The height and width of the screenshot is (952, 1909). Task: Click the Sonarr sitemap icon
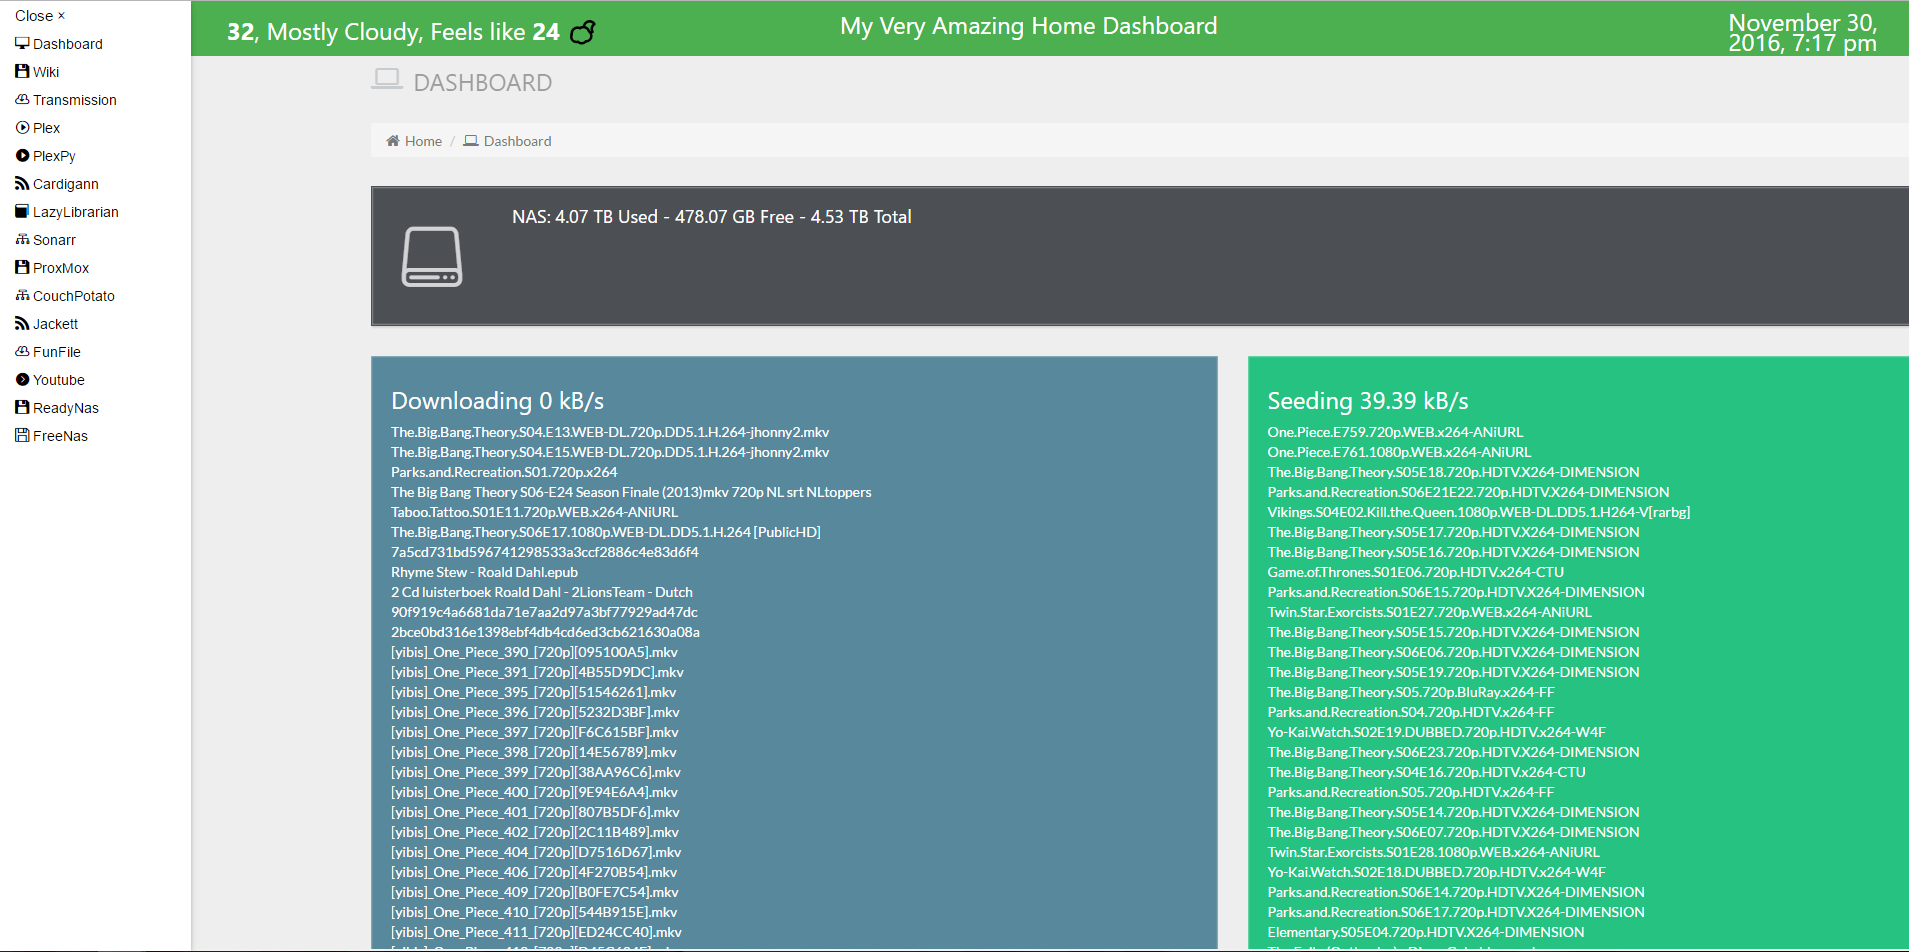pos(22,239)
